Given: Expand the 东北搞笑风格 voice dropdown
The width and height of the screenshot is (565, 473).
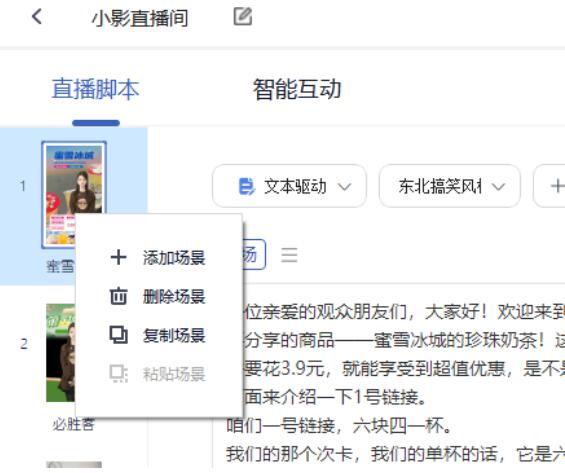Looking at the screenshot, I should coord(450,186).
